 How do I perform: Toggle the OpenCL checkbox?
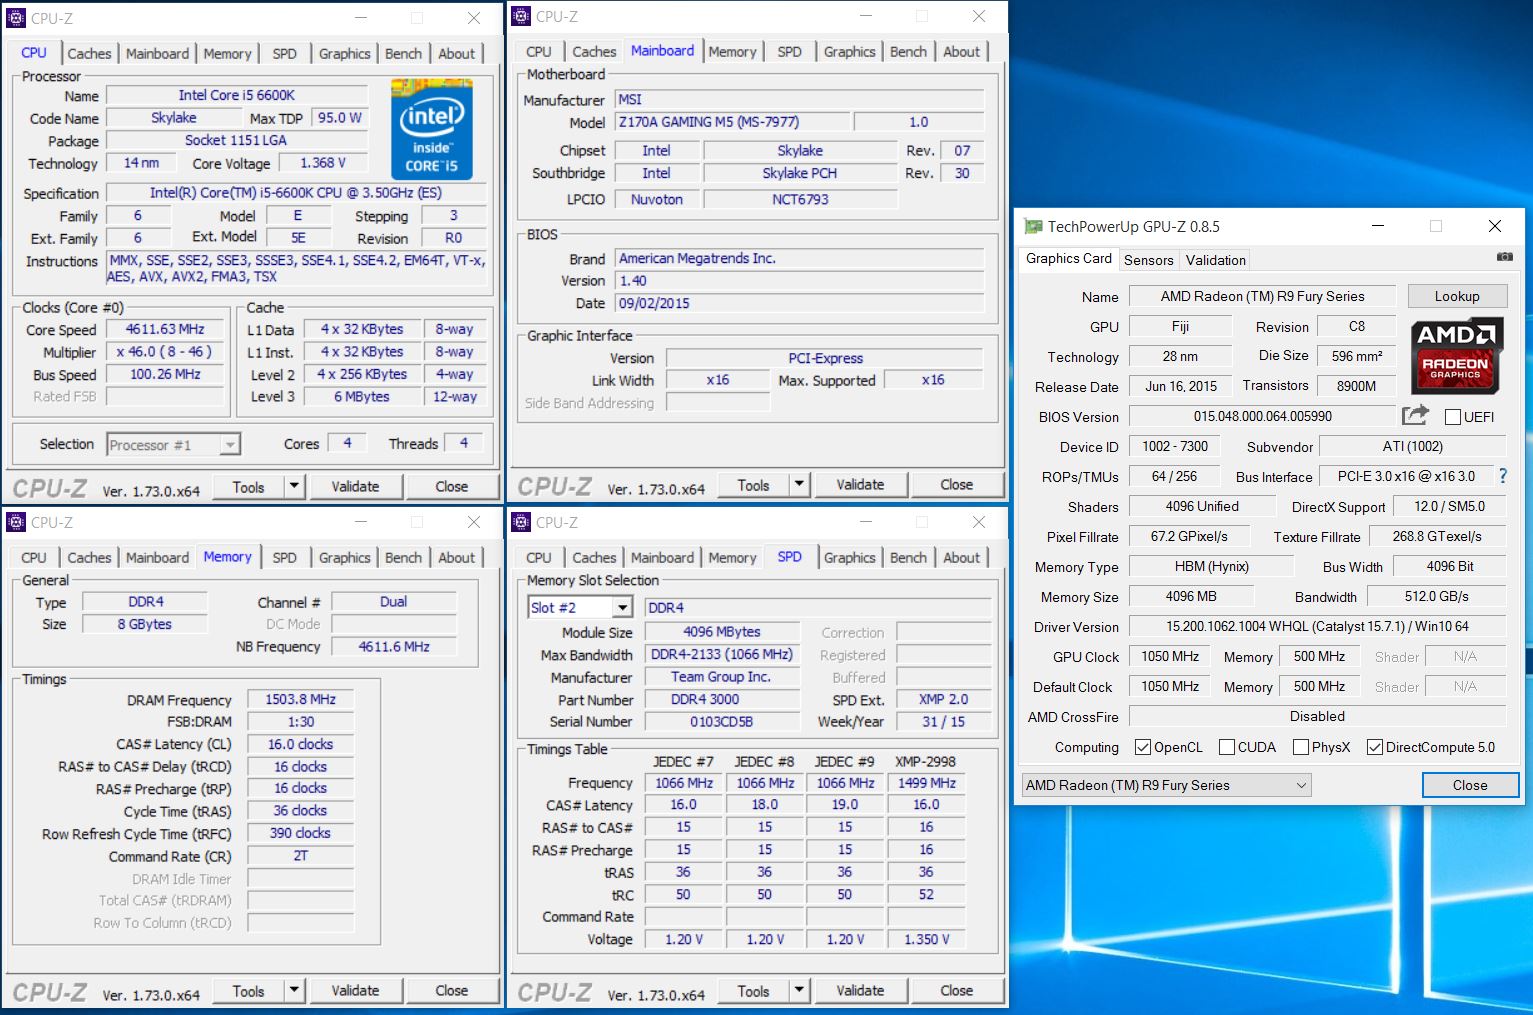coord(1143,747)
